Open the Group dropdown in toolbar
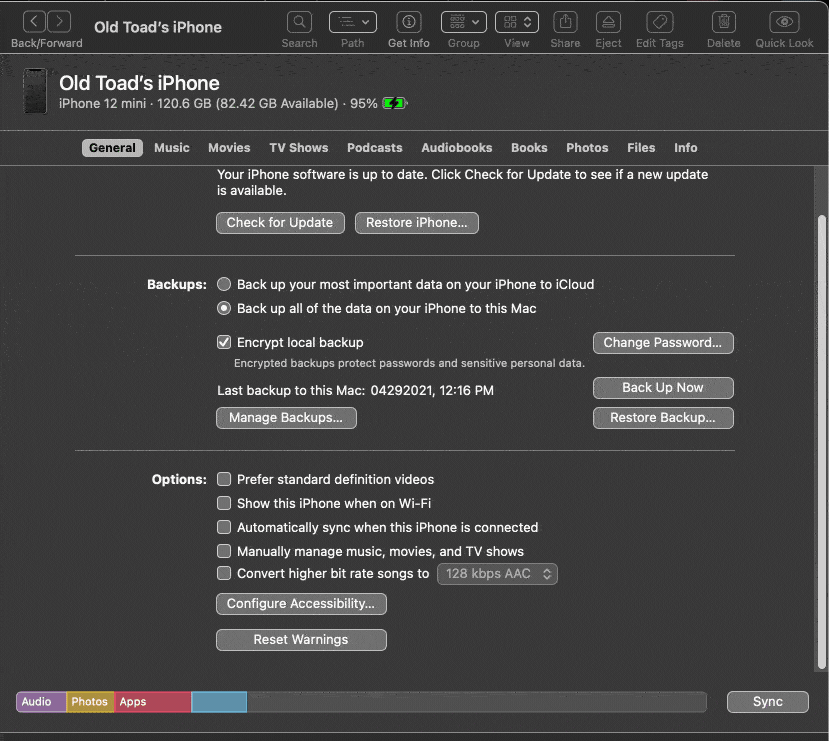The width and height of the screenshot is (829, 741). coord(464,22)
